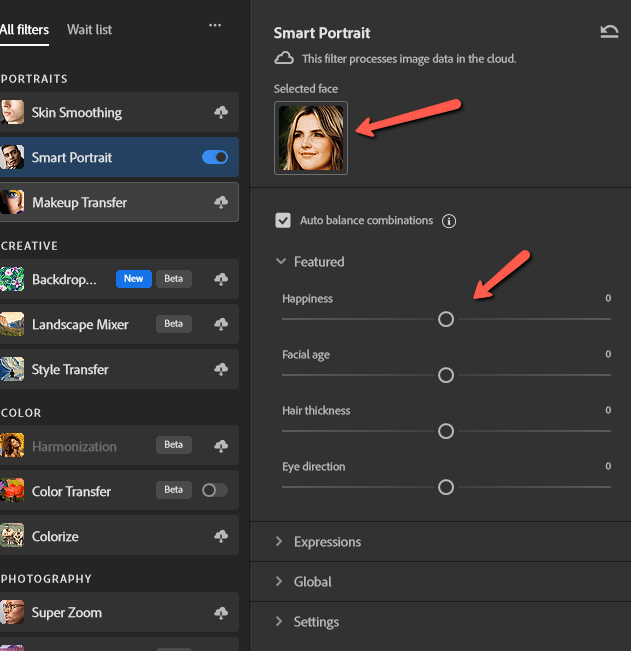The image size is (631, 651).
Task: Click Super Zoom cloud download icon
Action: [221, 612]
